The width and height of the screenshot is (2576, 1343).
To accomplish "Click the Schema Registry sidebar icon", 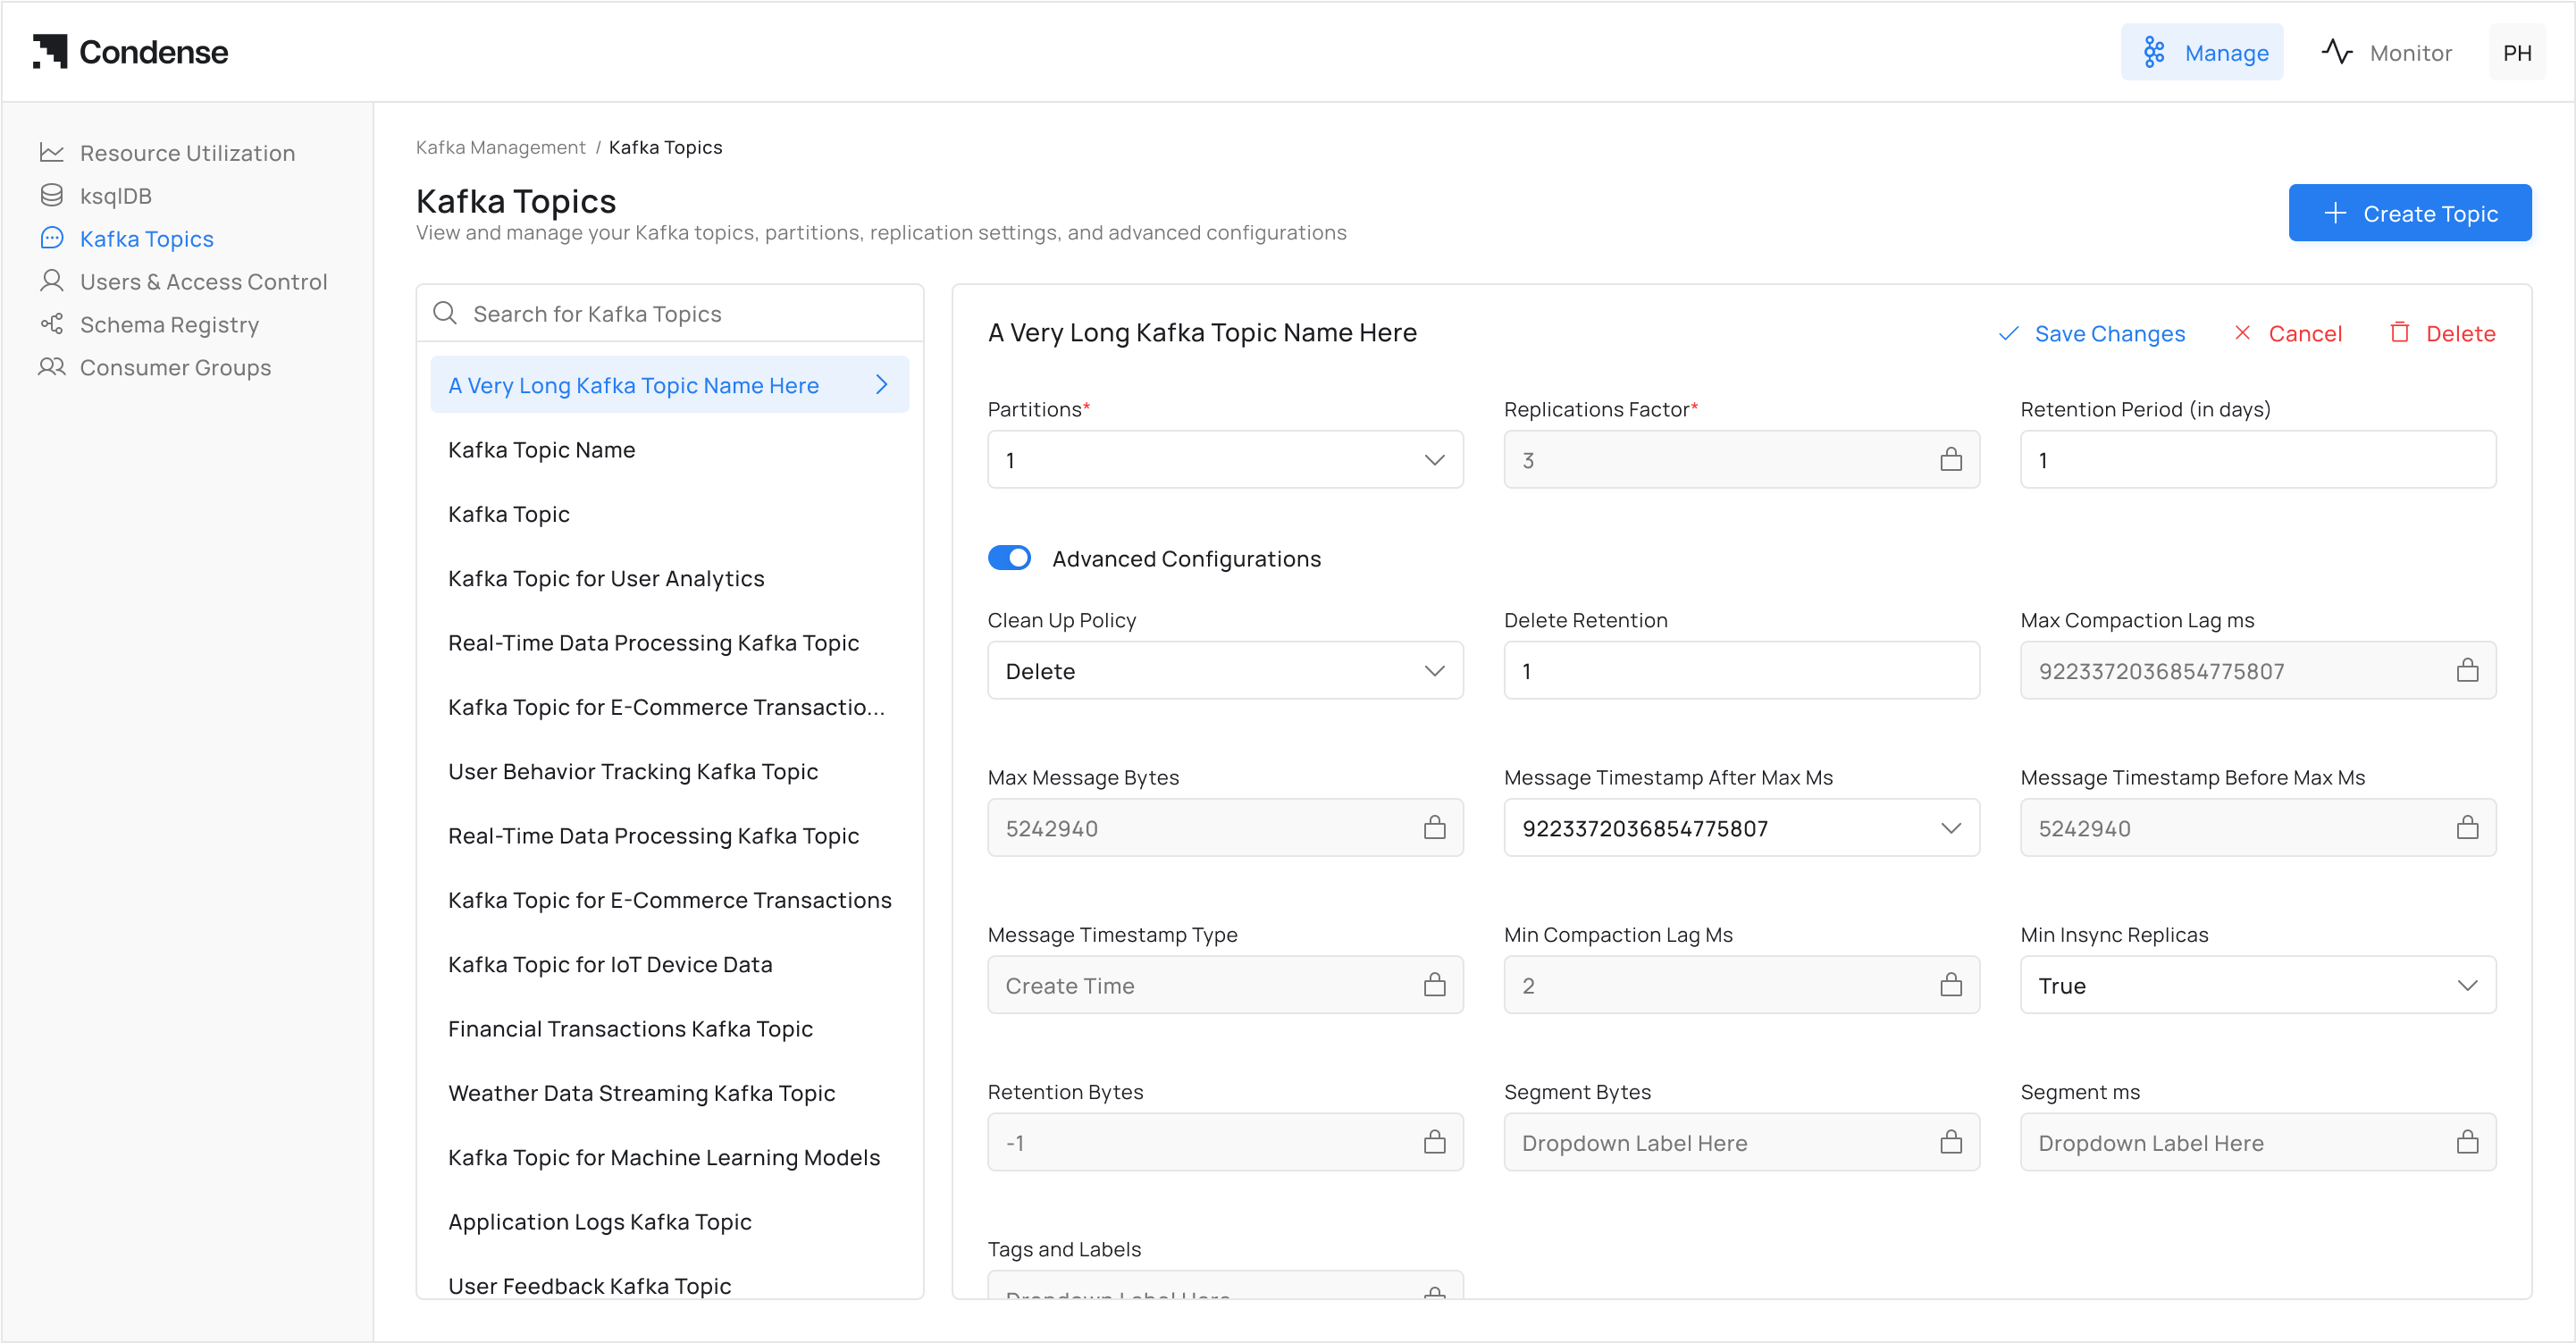I will [x=52, y=324].
